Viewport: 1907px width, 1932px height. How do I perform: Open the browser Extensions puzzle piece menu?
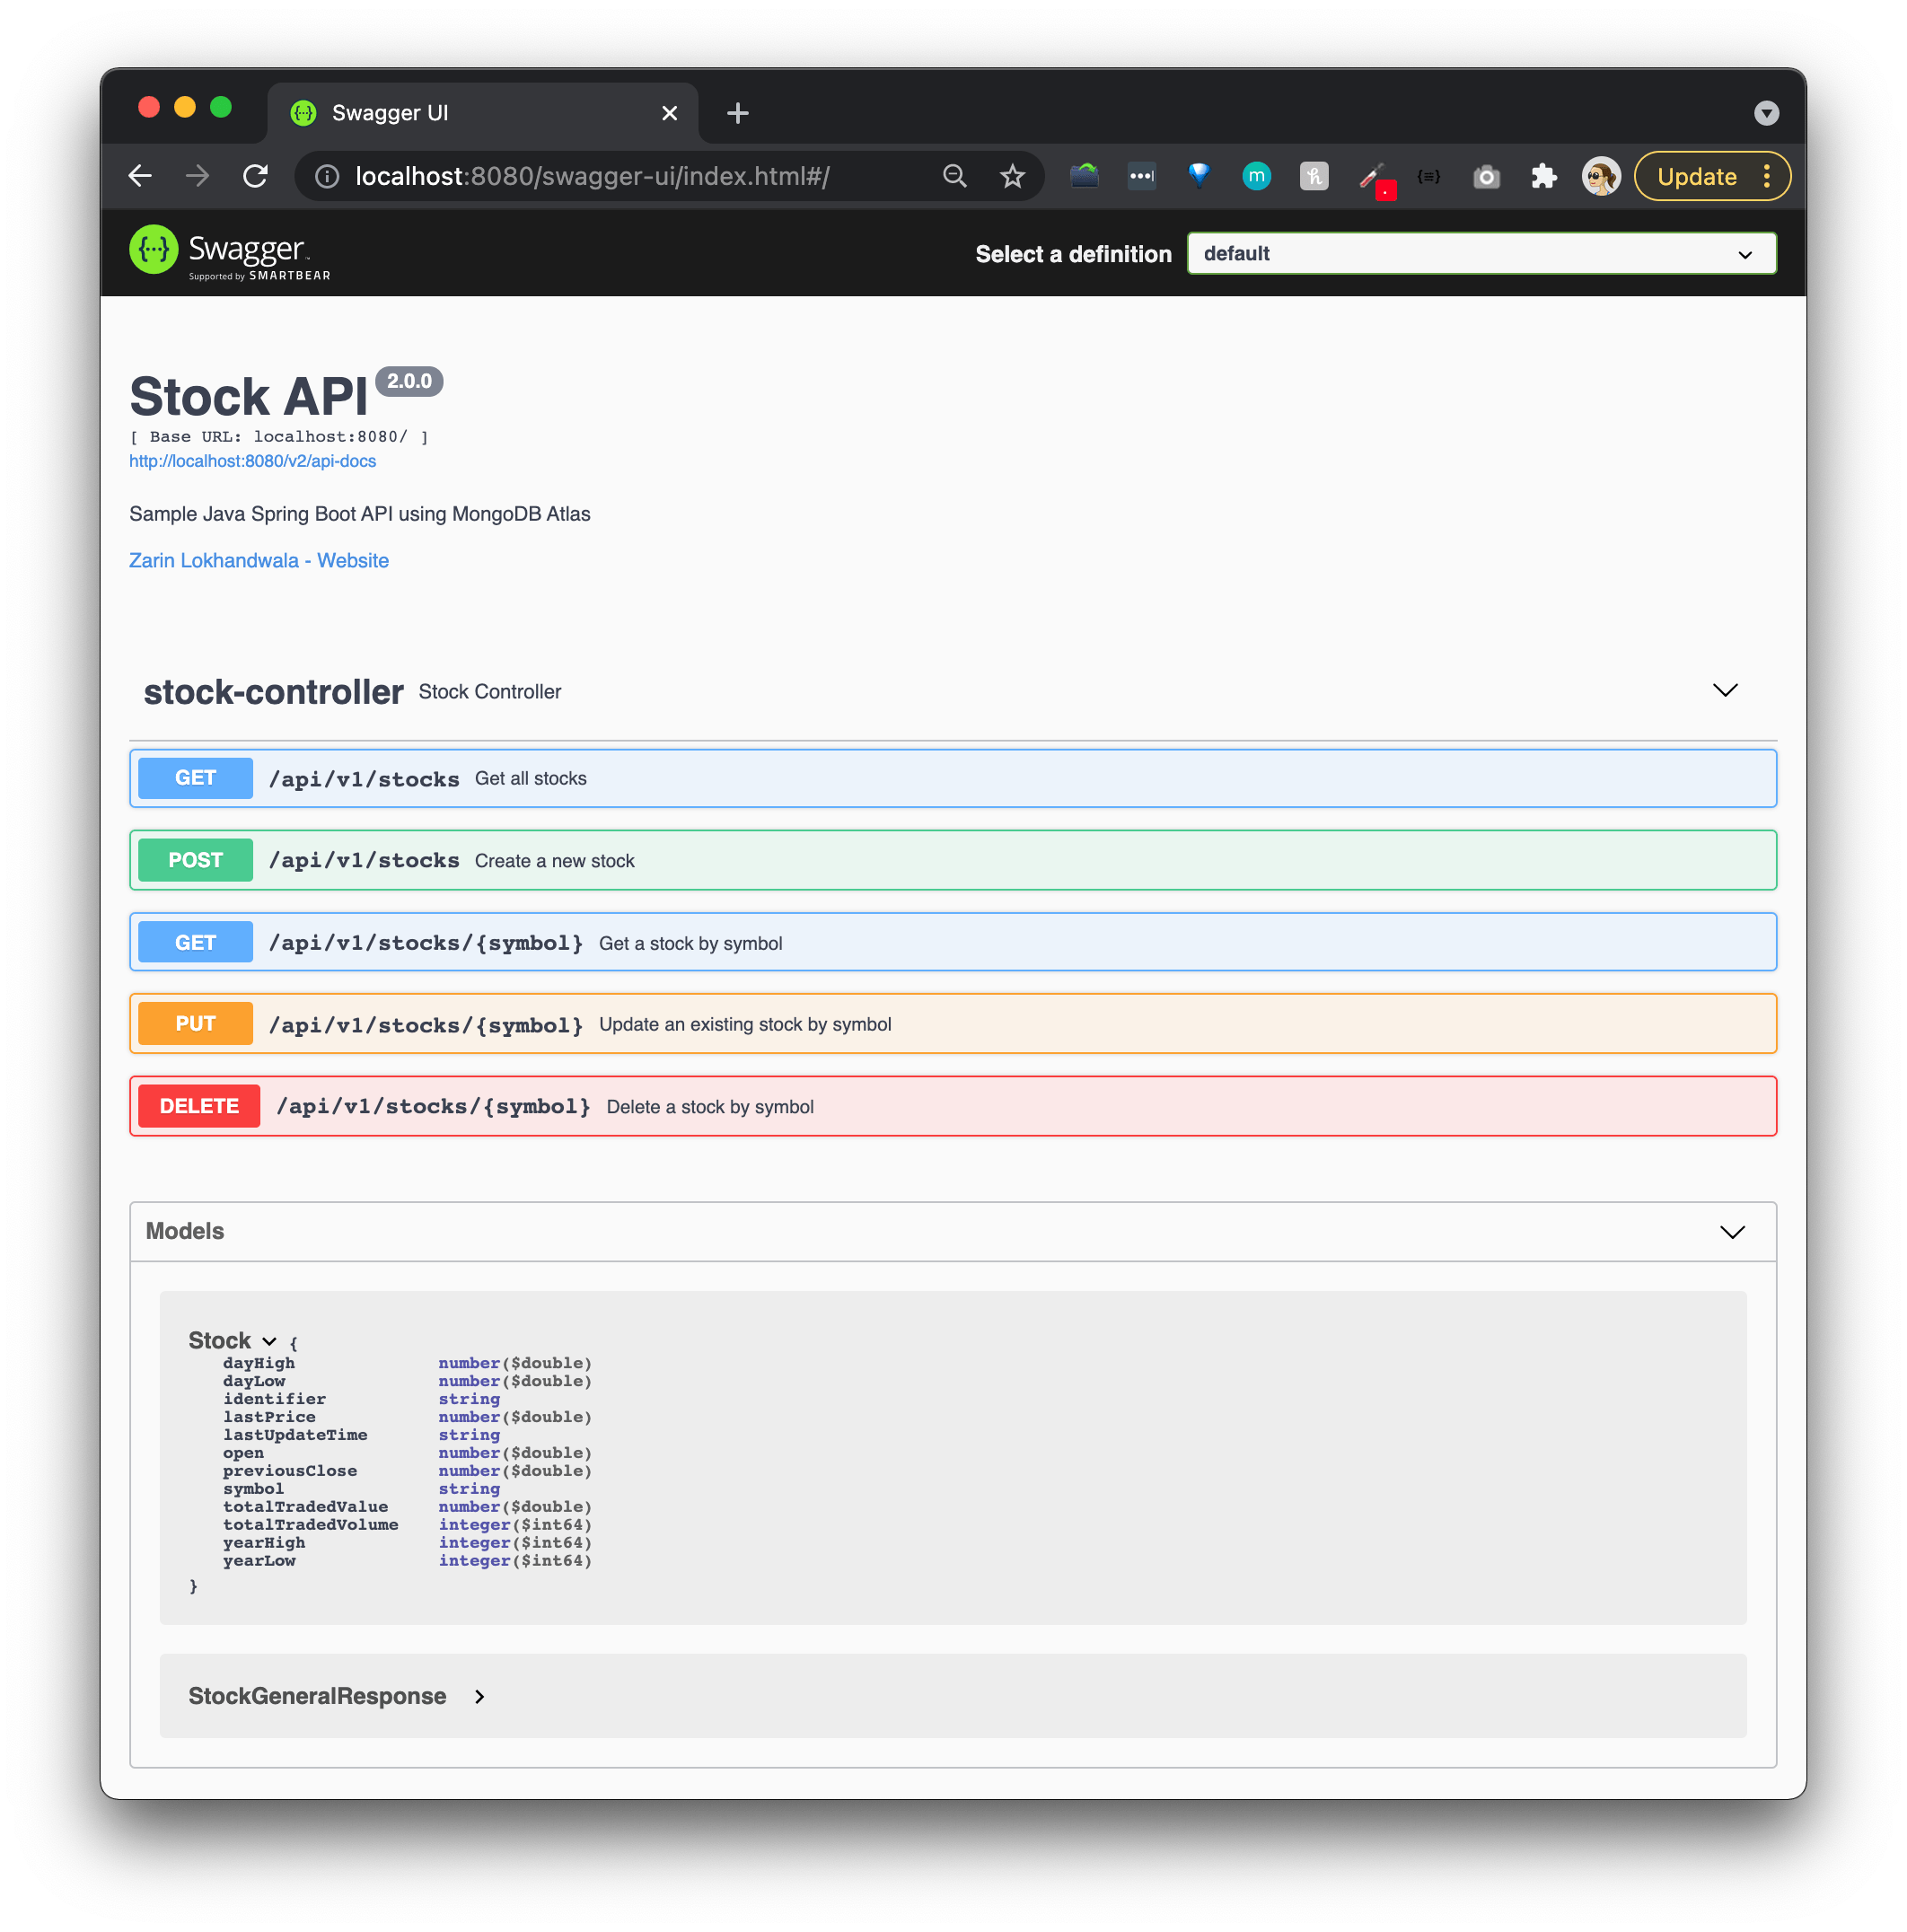coord(1543,176)
